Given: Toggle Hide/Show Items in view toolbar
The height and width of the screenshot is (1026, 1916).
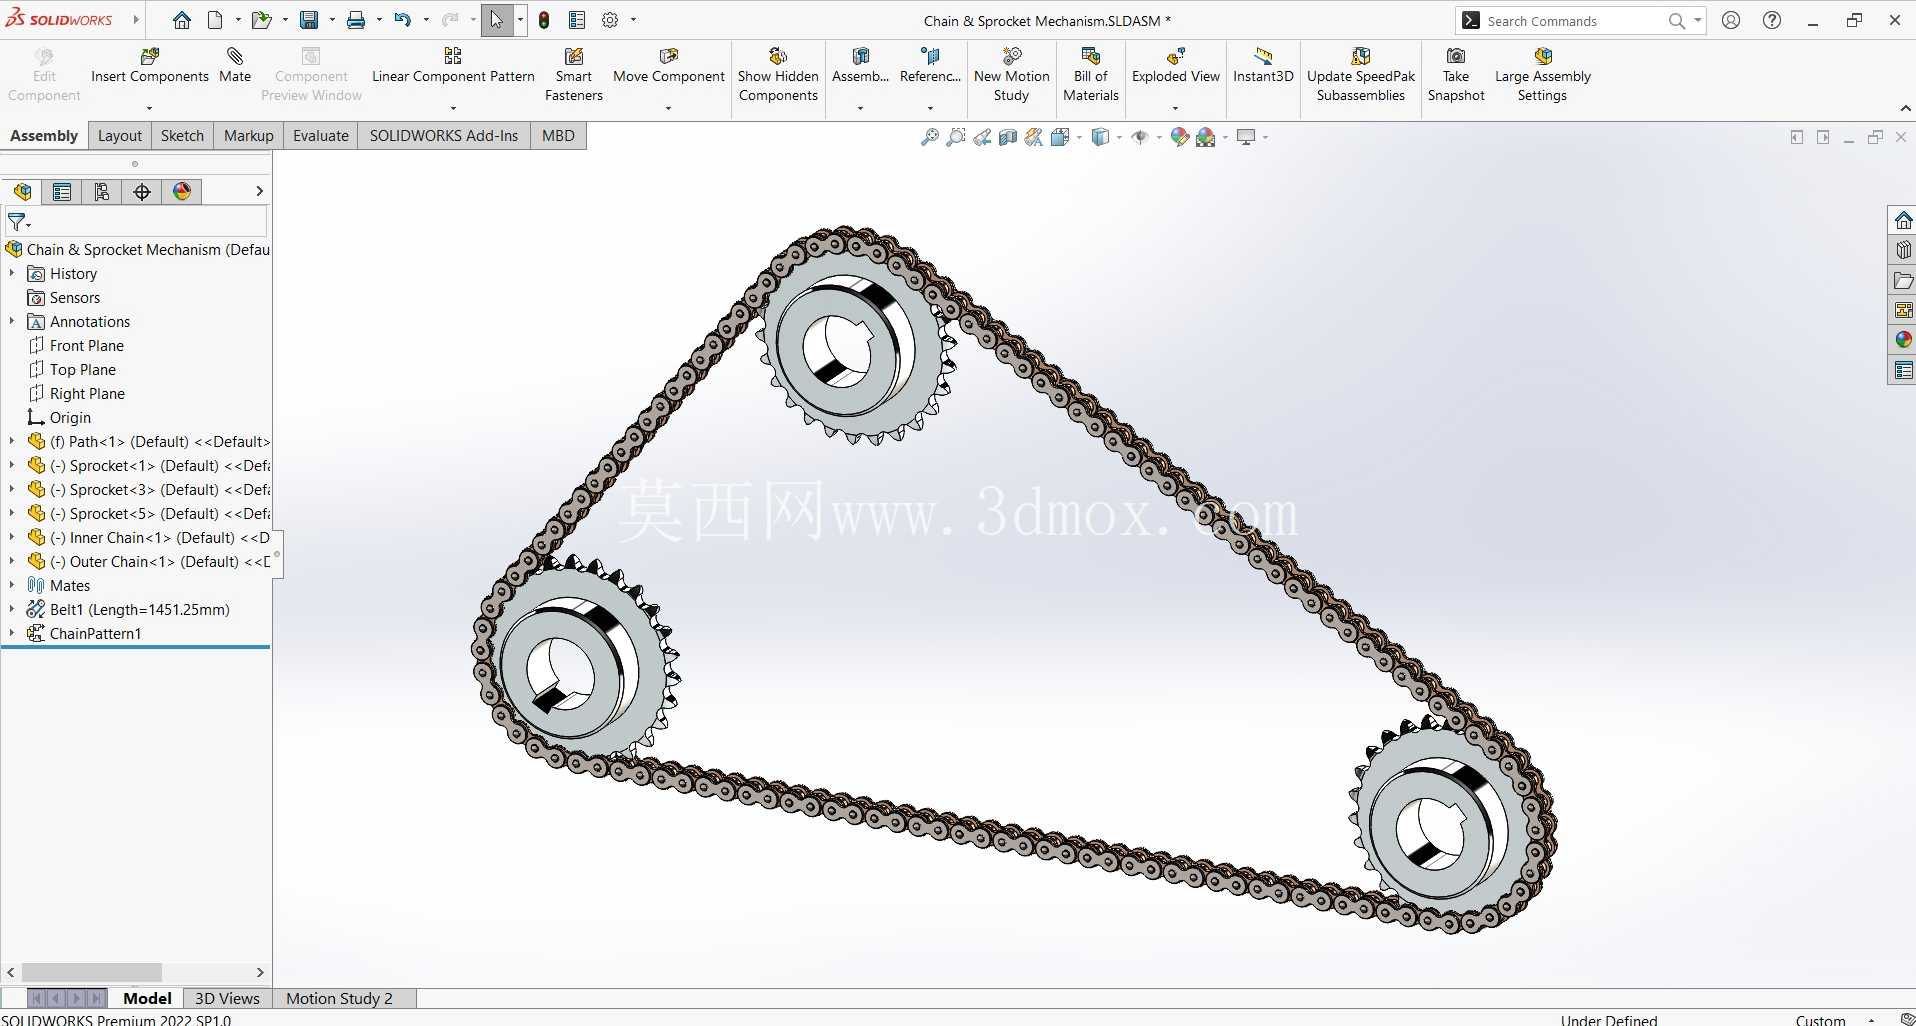Looking at the screenshot, I should point(1139,137).
